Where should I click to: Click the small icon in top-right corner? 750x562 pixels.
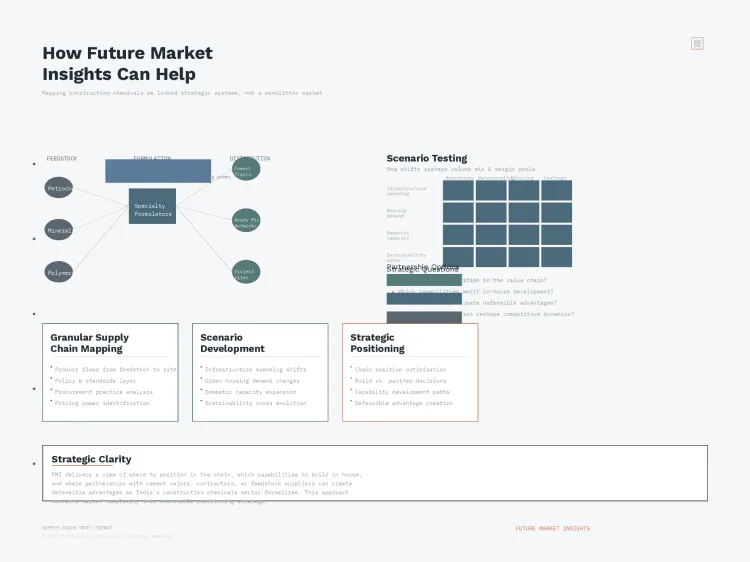pos(697,43)
